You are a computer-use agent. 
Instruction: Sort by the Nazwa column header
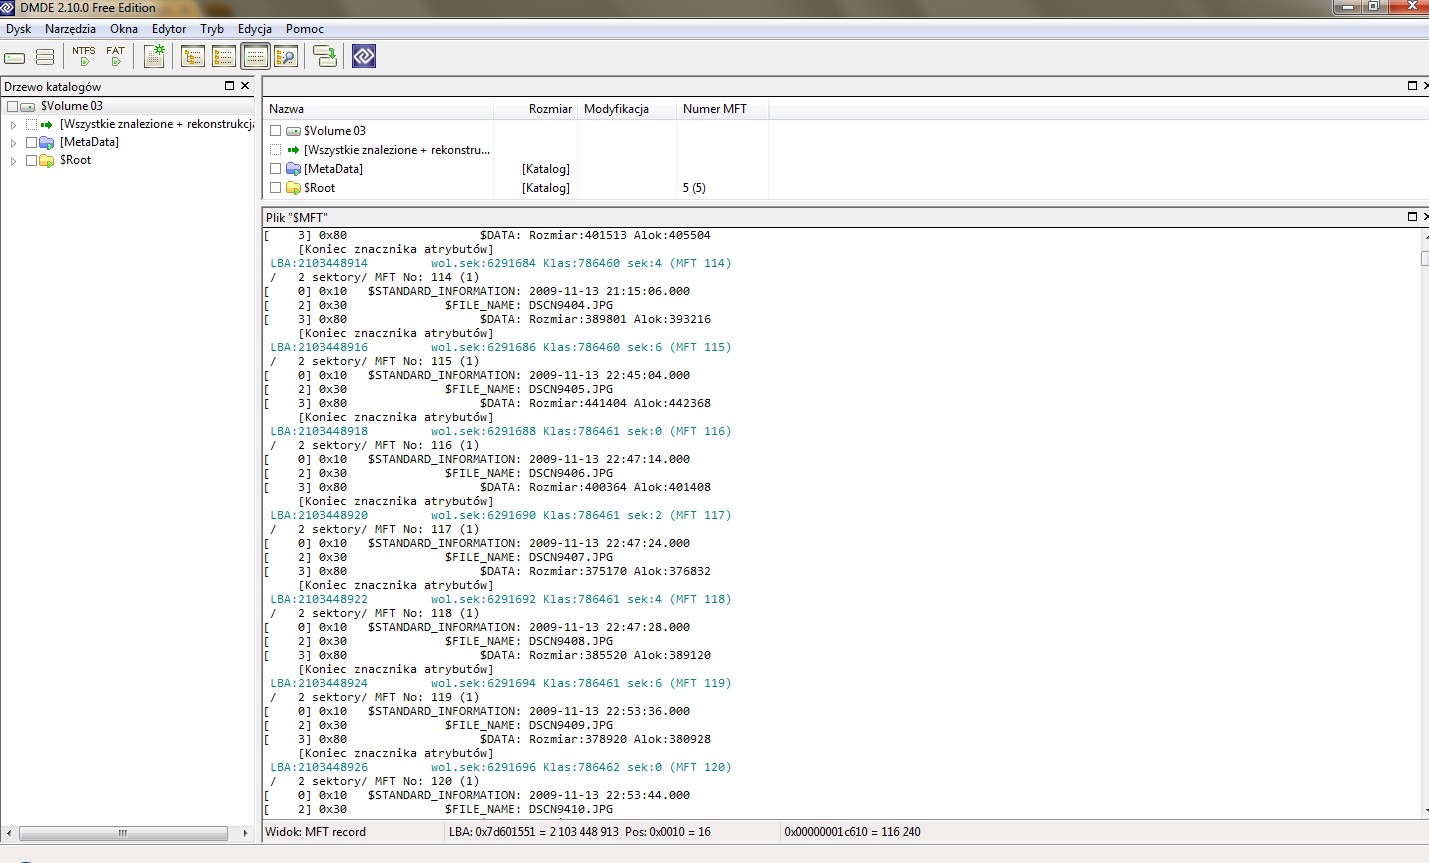[378, 109]
